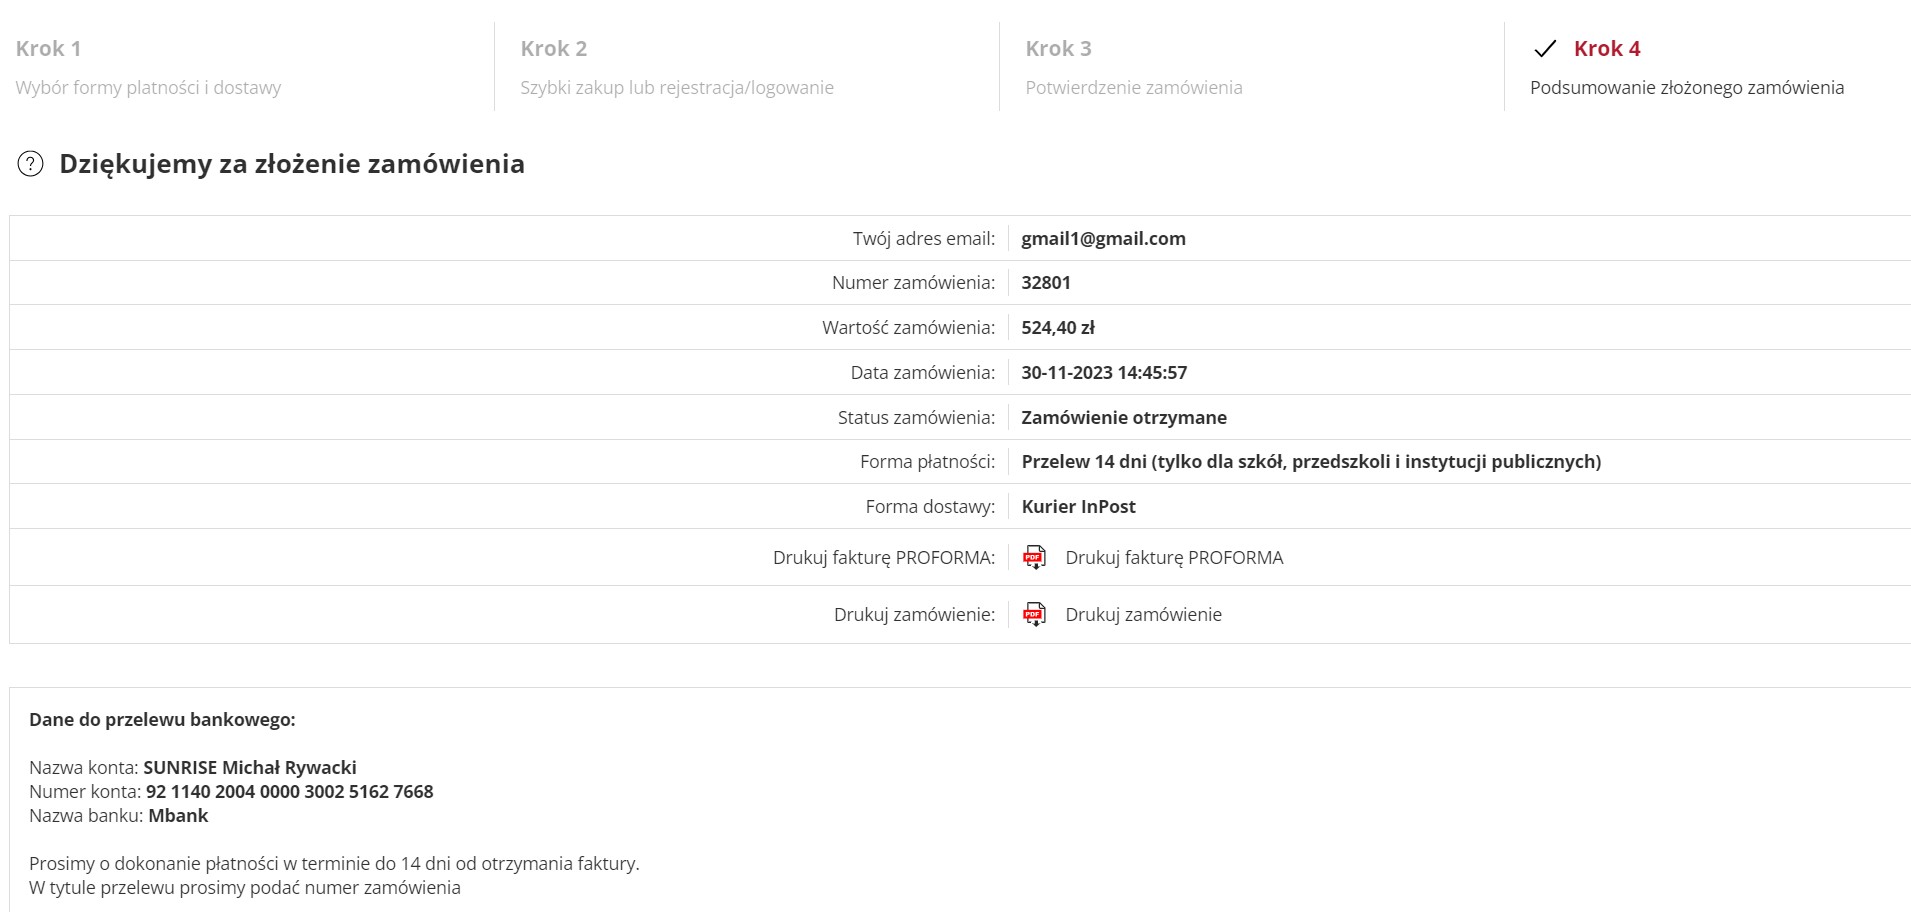Click the Dziękujemy za złożenie zamówienia heading
This screenshot has height=912, width=1911.
pyautogui.click(x=291, y=164)
